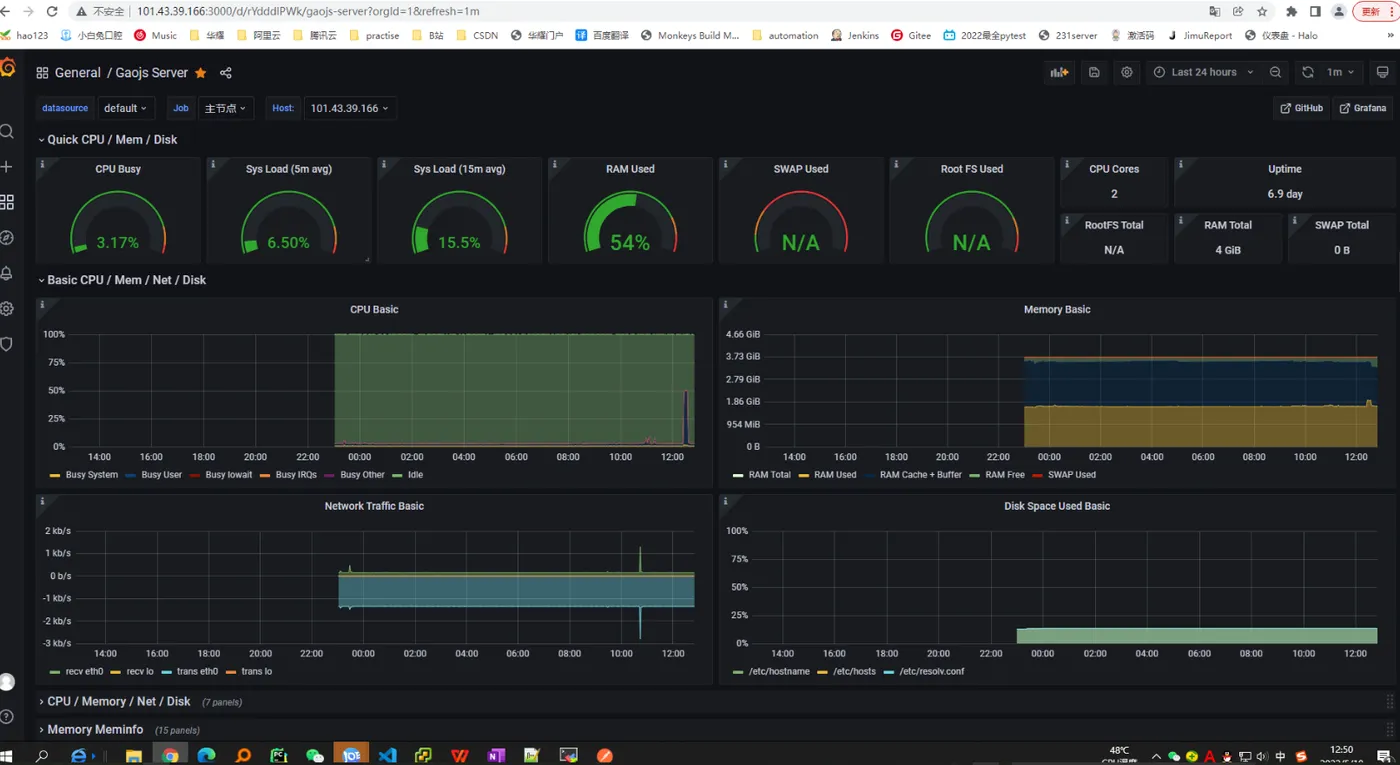Open the Explore compass sidebar icon
Image resolution: width=1400 pixels, height=765 pixels.
click(x=6, y=238)
